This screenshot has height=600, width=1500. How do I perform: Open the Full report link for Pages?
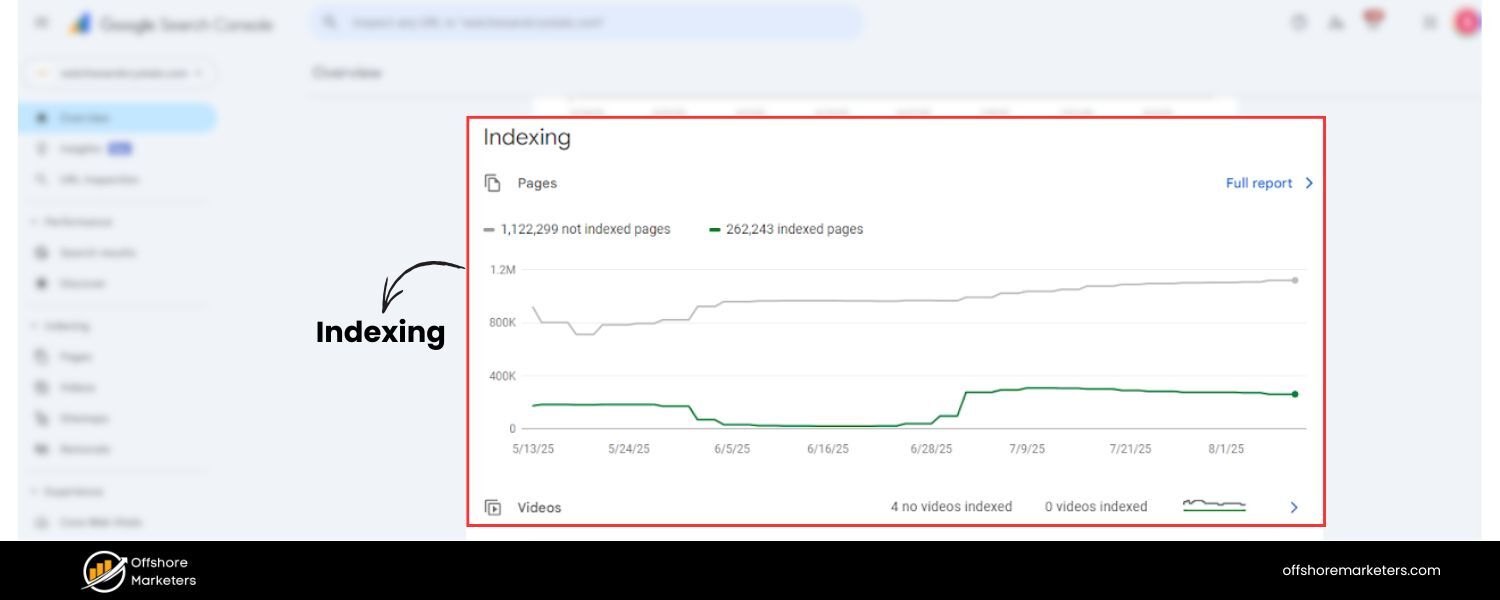[x=1260, y=183]
